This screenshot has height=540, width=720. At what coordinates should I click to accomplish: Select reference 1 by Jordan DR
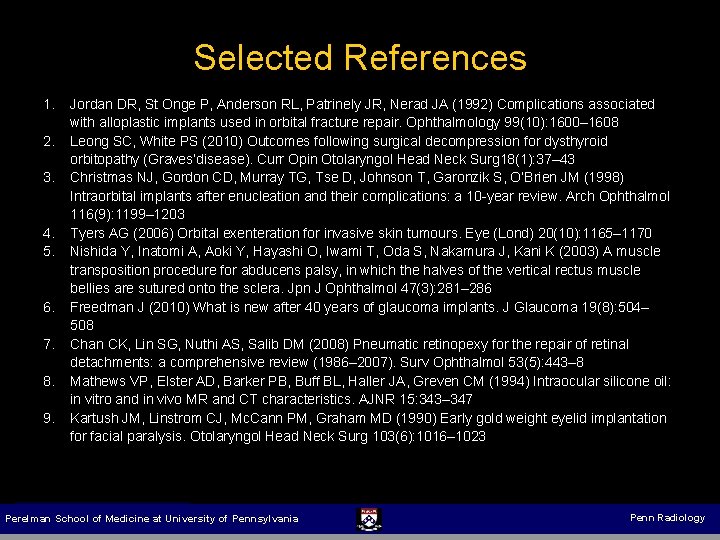click(349, 113)
